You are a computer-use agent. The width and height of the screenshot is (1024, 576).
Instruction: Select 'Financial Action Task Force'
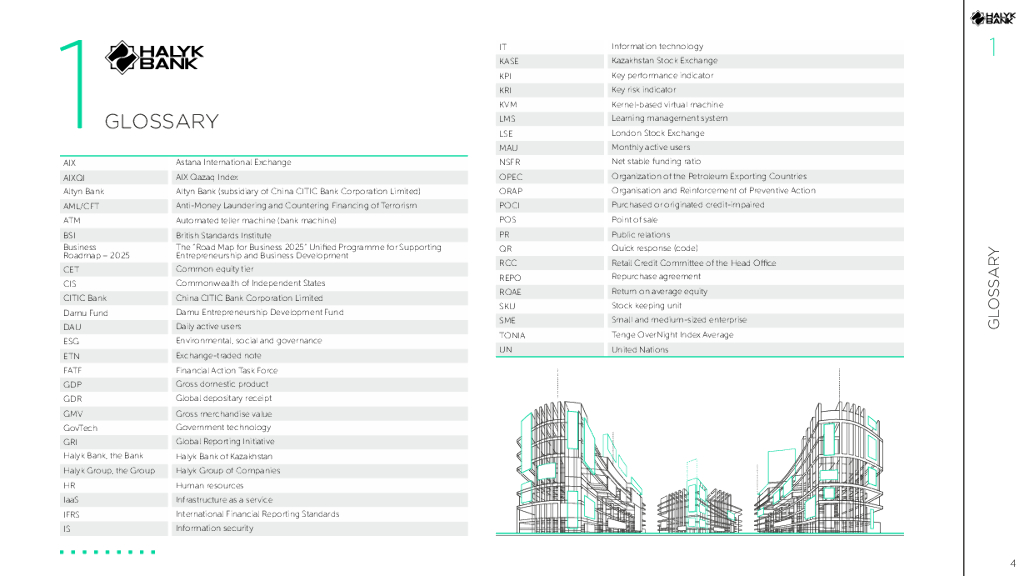coord(227,370)
